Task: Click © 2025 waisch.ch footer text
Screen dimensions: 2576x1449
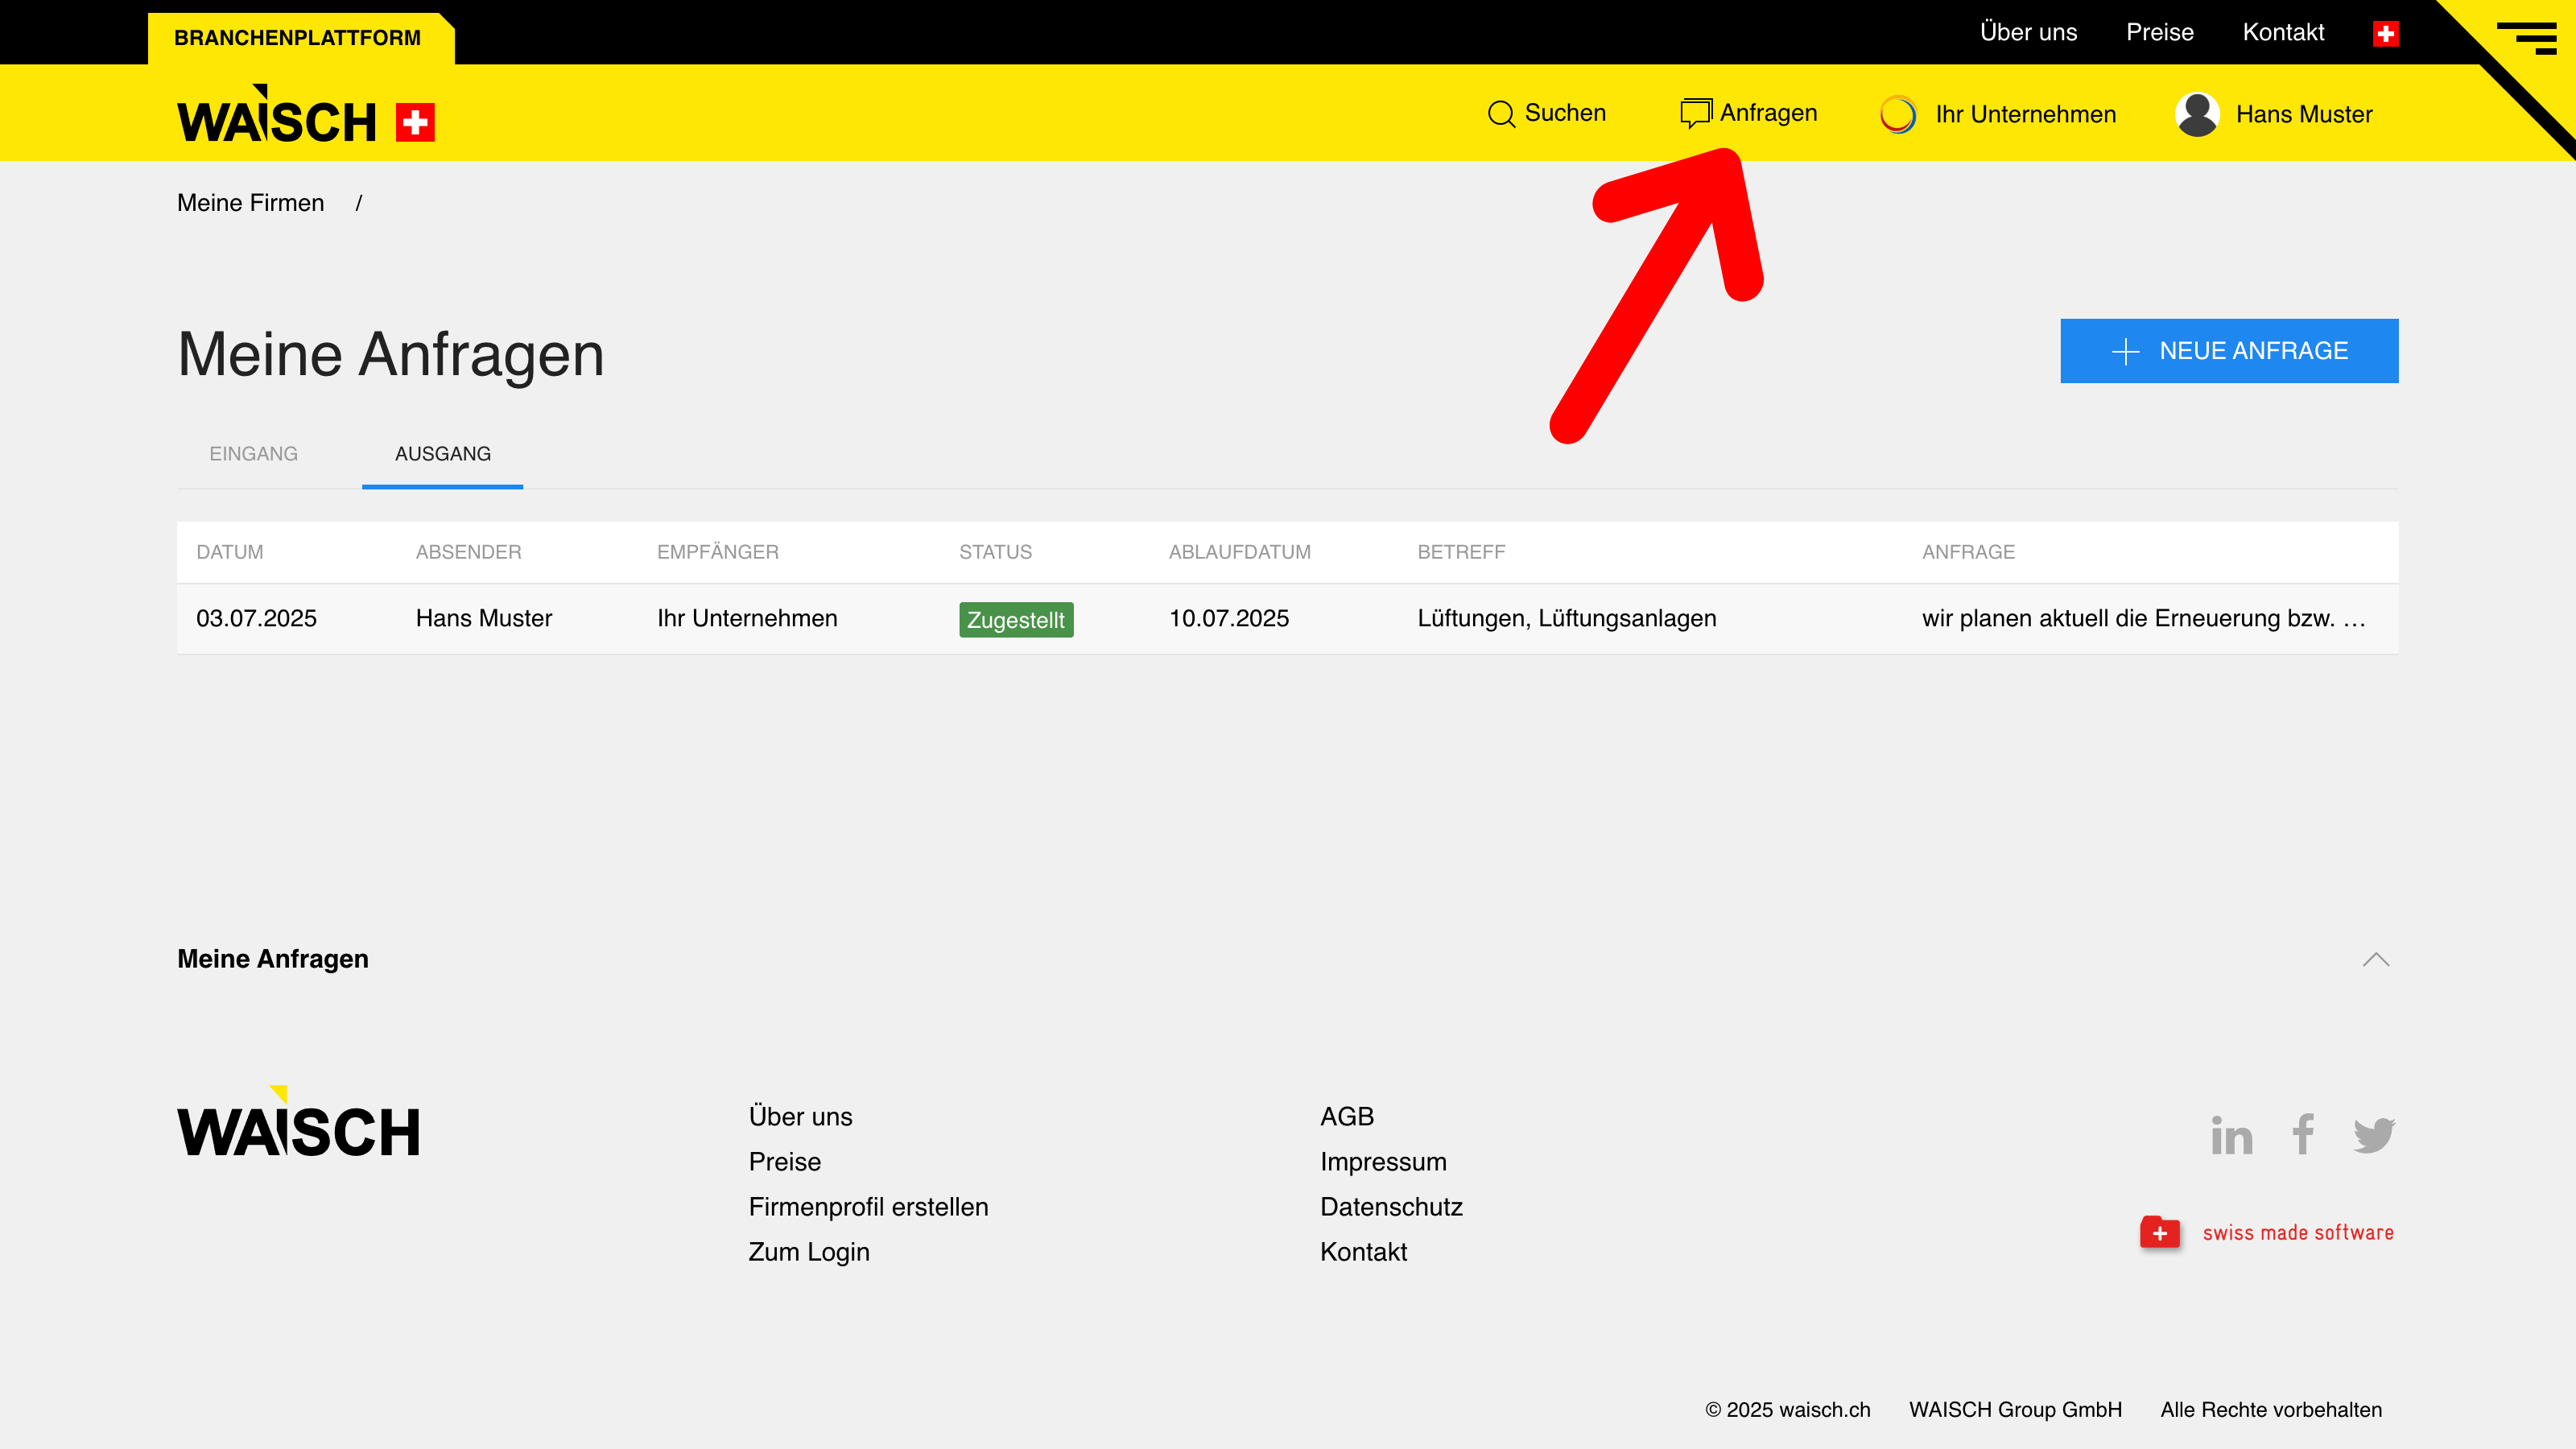Action: 1787,1409
